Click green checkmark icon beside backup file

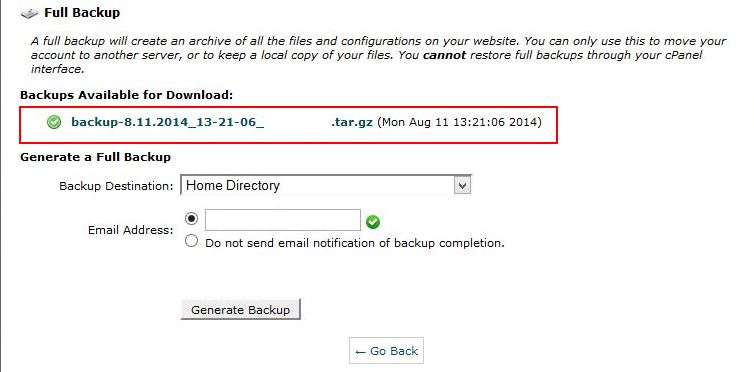point(54,123)
